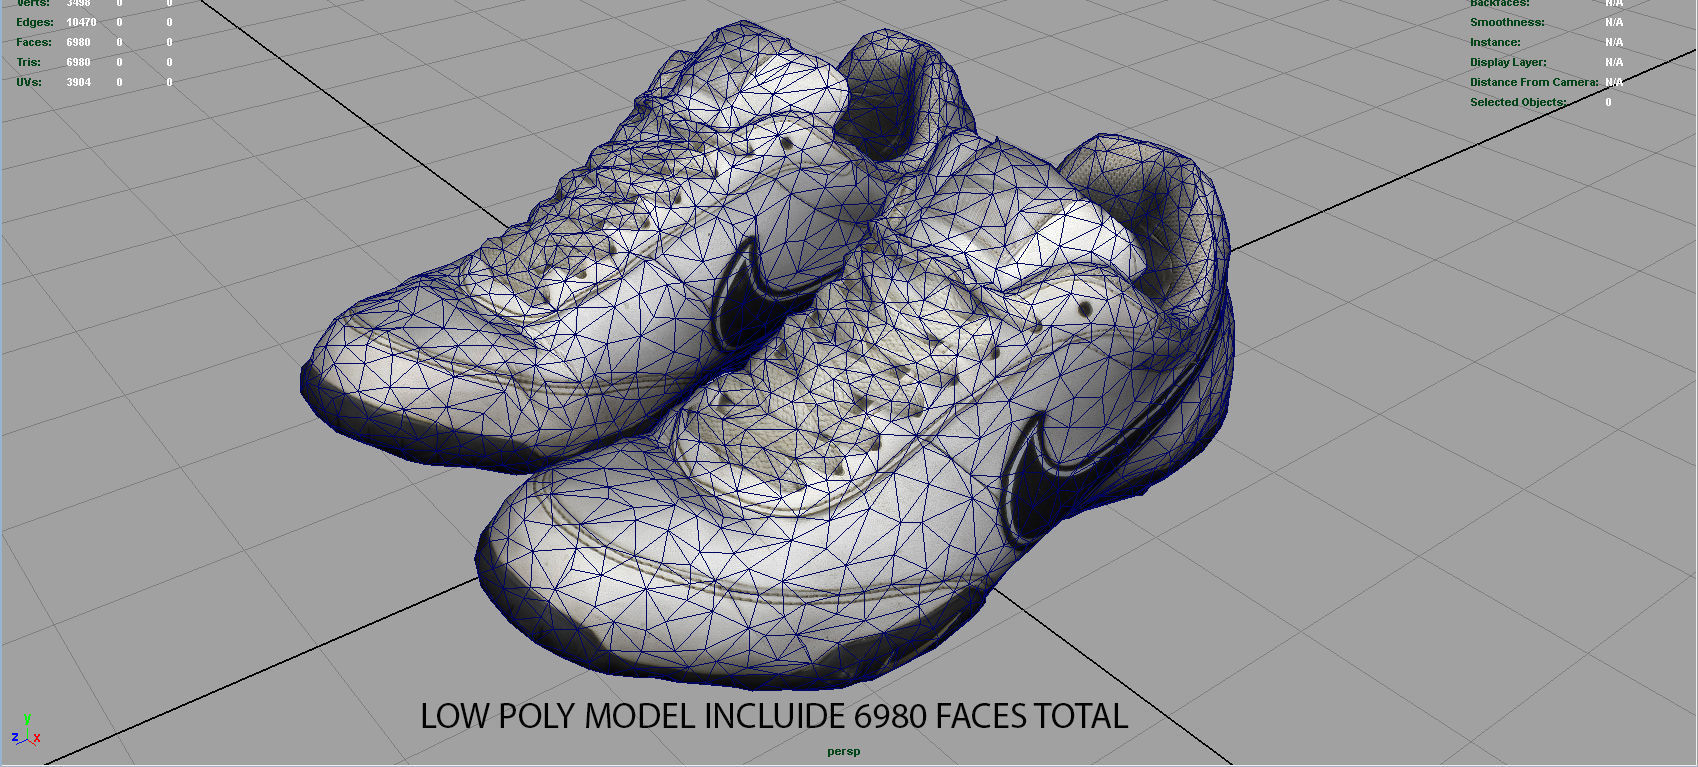Click the Instance: label

[1495, 42]
